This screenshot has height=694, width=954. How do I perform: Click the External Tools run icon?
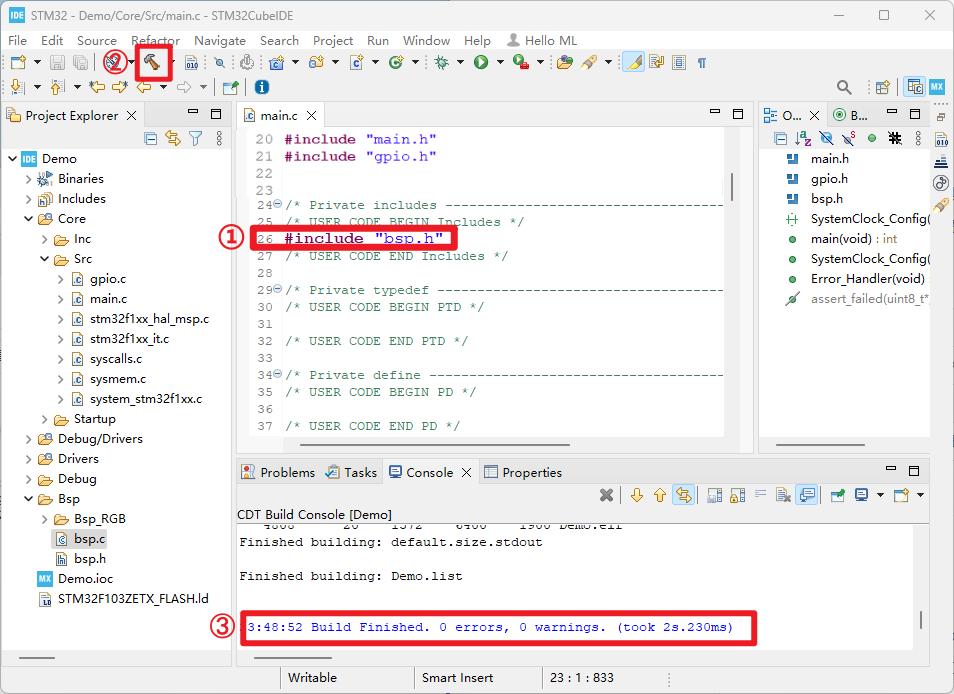[x=521, y=62]
